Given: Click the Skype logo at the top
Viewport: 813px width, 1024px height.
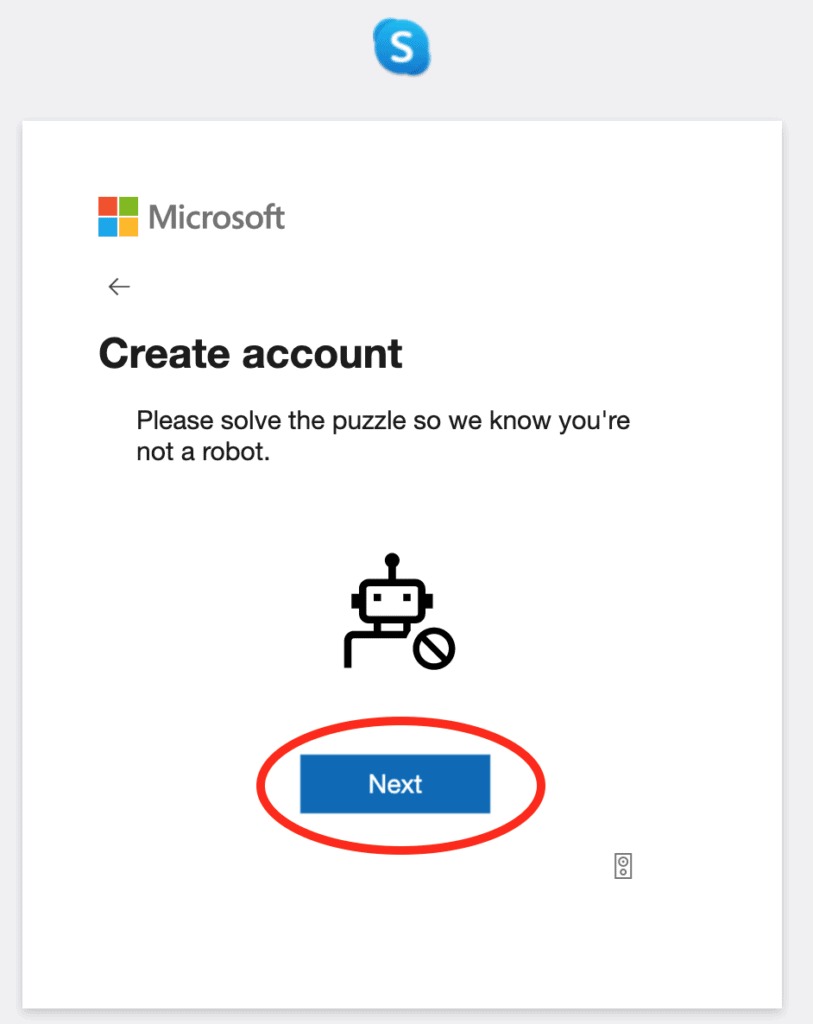Looking at the screenshot, I should [x=402, y=48].
